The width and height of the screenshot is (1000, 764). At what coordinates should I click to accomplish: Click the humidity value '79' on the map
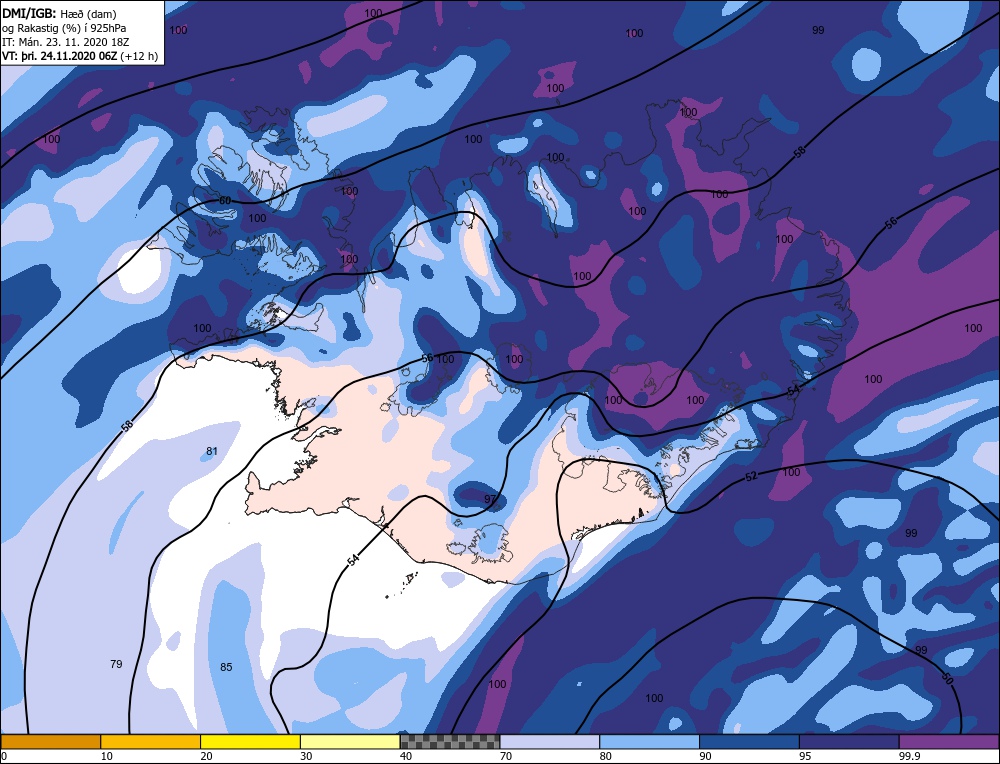(x=116, y=665)
